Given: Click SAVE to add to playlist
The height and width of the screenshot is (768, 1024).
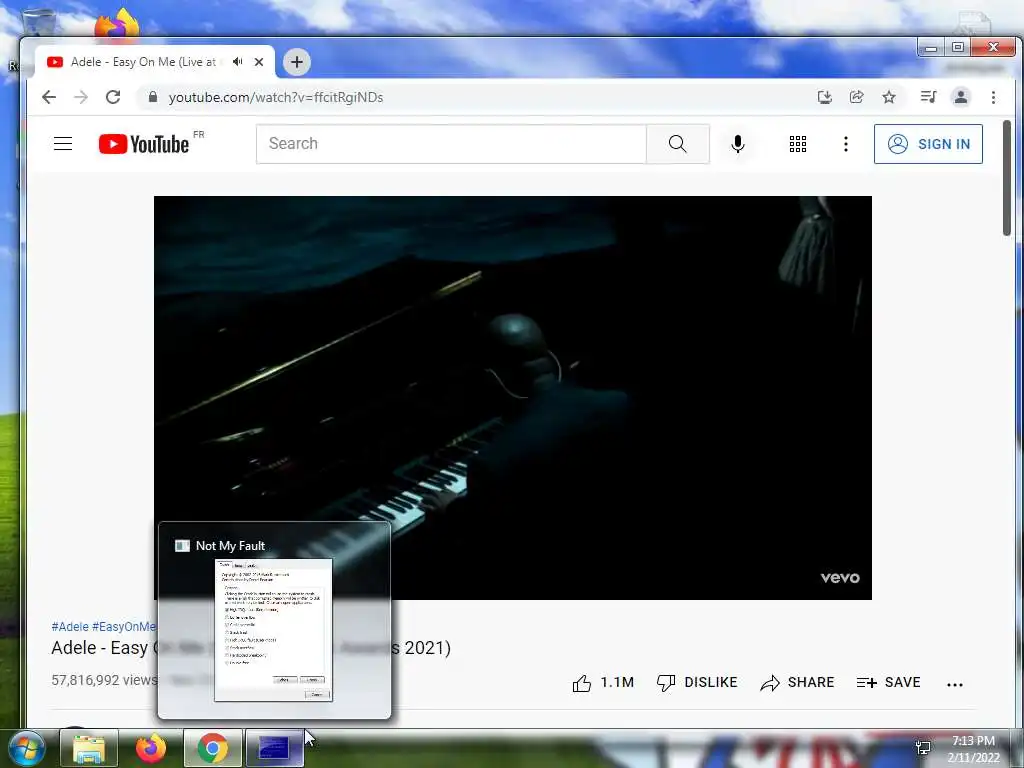Looking at the screenshot, I should [889, 682].
